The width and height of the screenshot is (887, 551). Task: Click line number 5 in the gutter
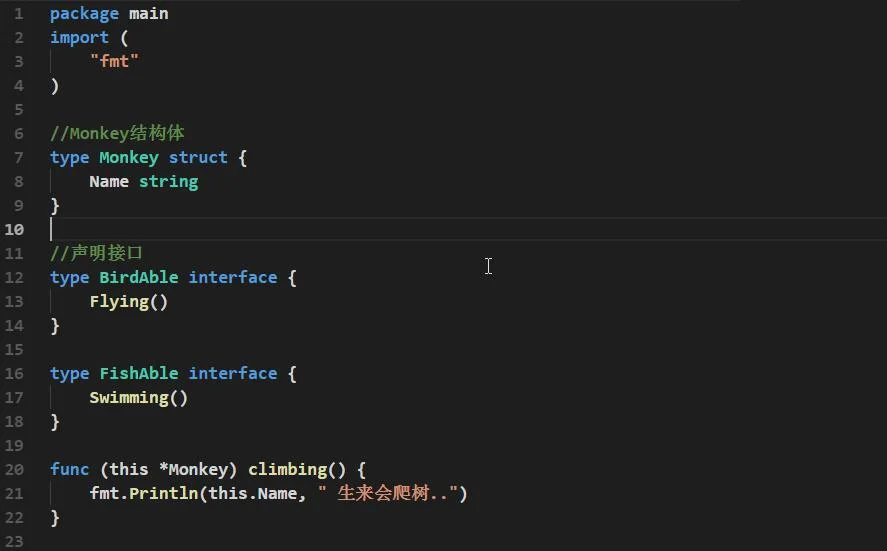19,109
